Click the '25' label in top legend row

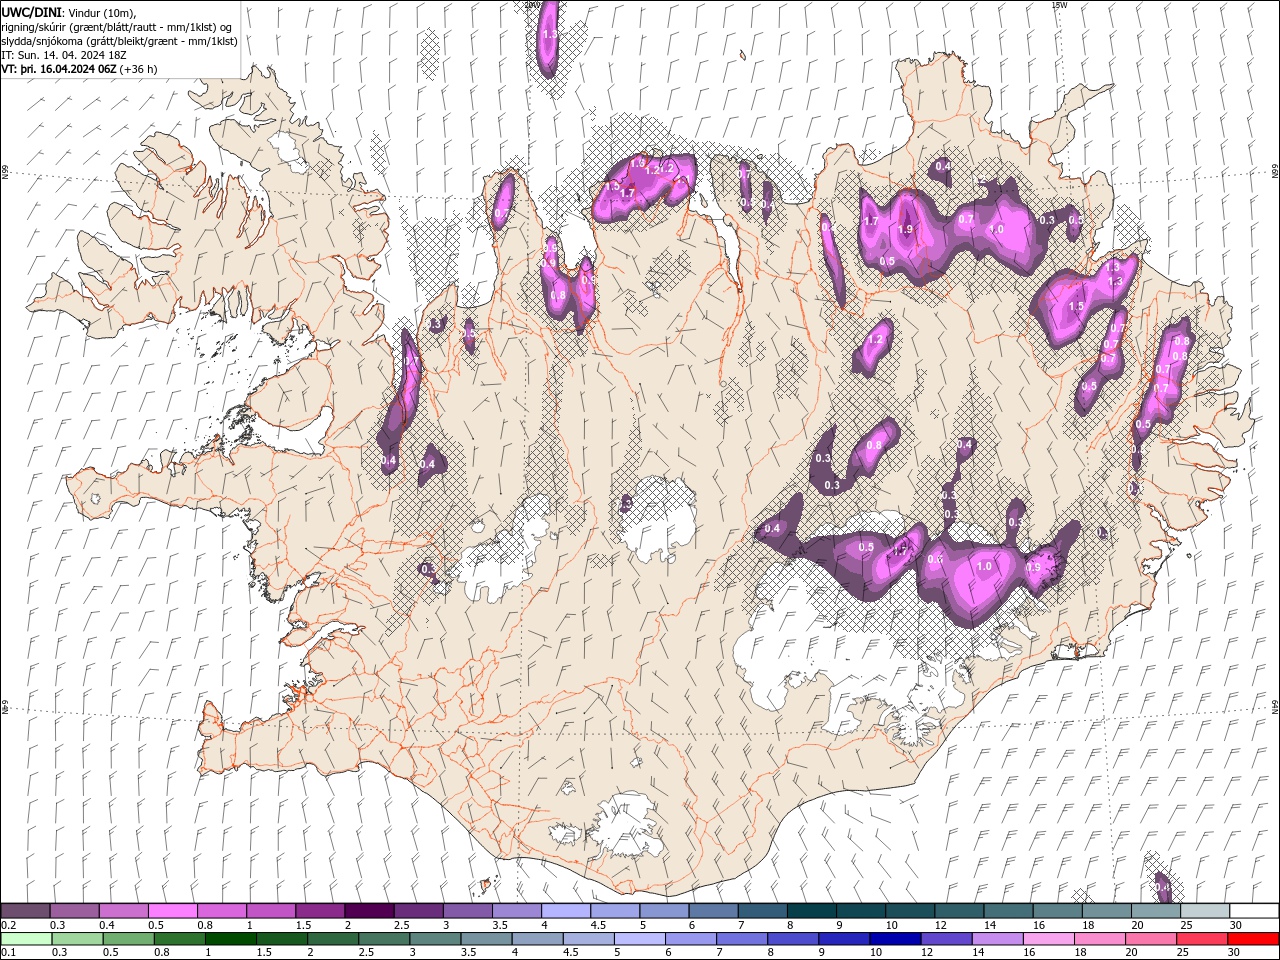pyautogui.click(x=1186, y=925)
